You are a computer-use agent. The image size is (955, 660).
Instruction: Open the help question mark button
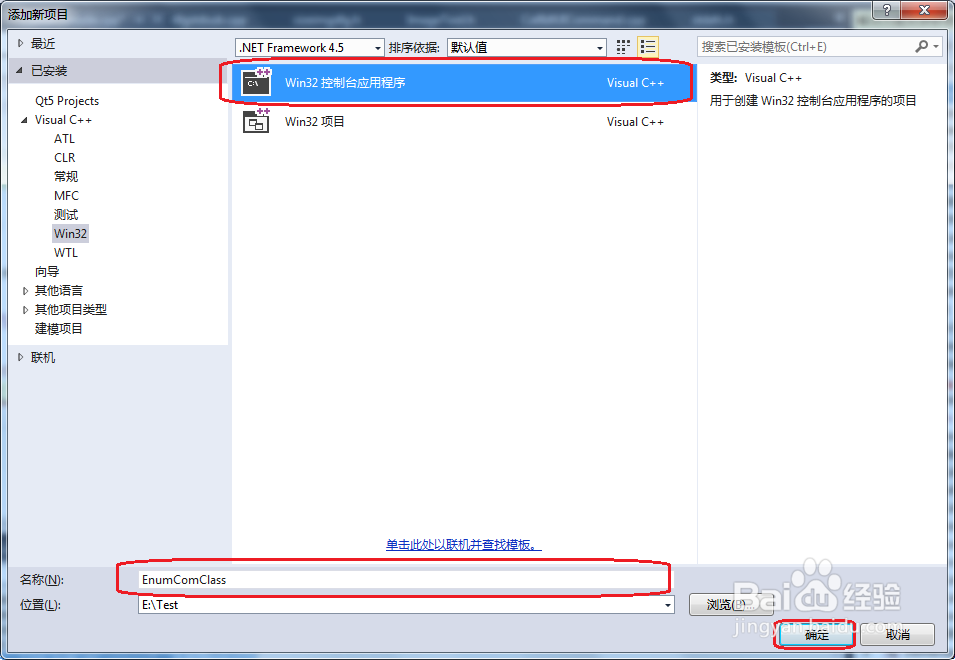887,9
